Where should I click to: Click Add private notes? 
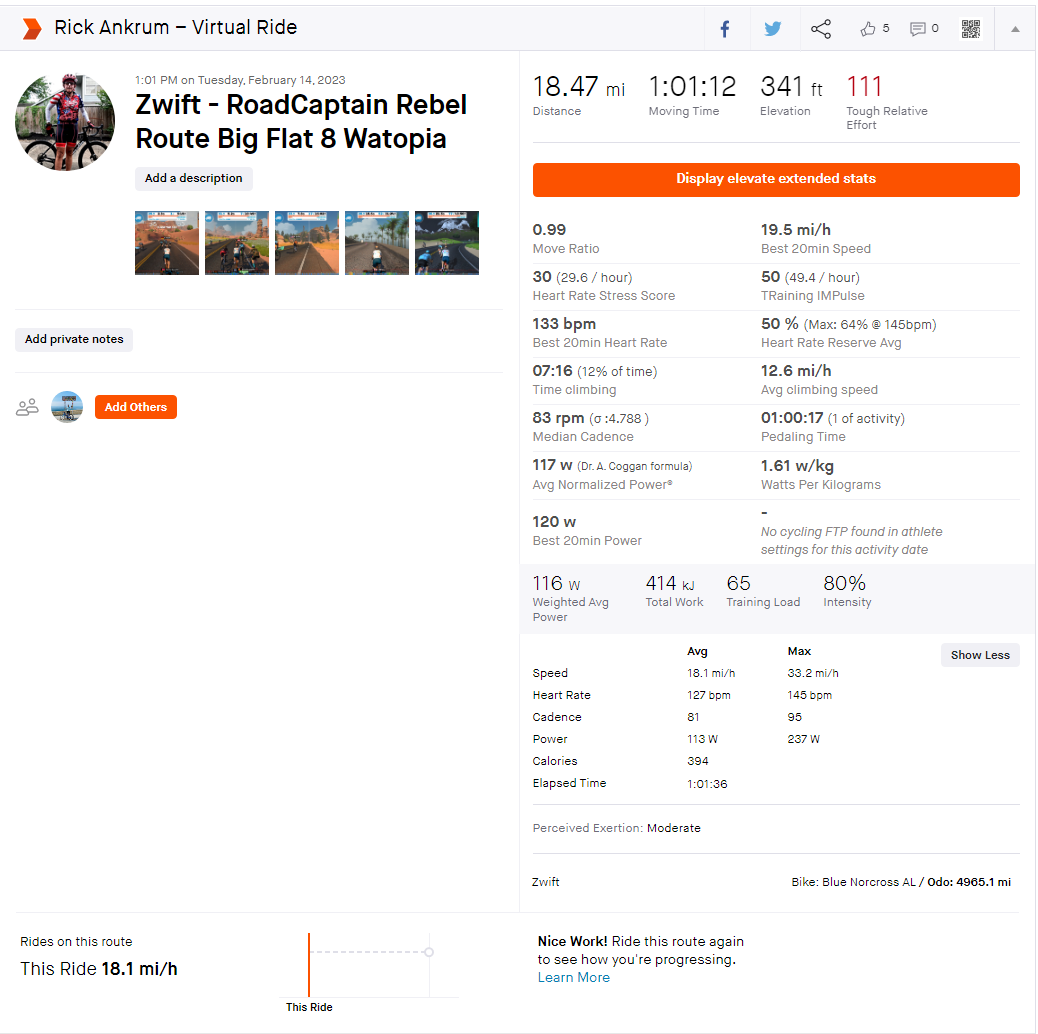click(74, 339)
